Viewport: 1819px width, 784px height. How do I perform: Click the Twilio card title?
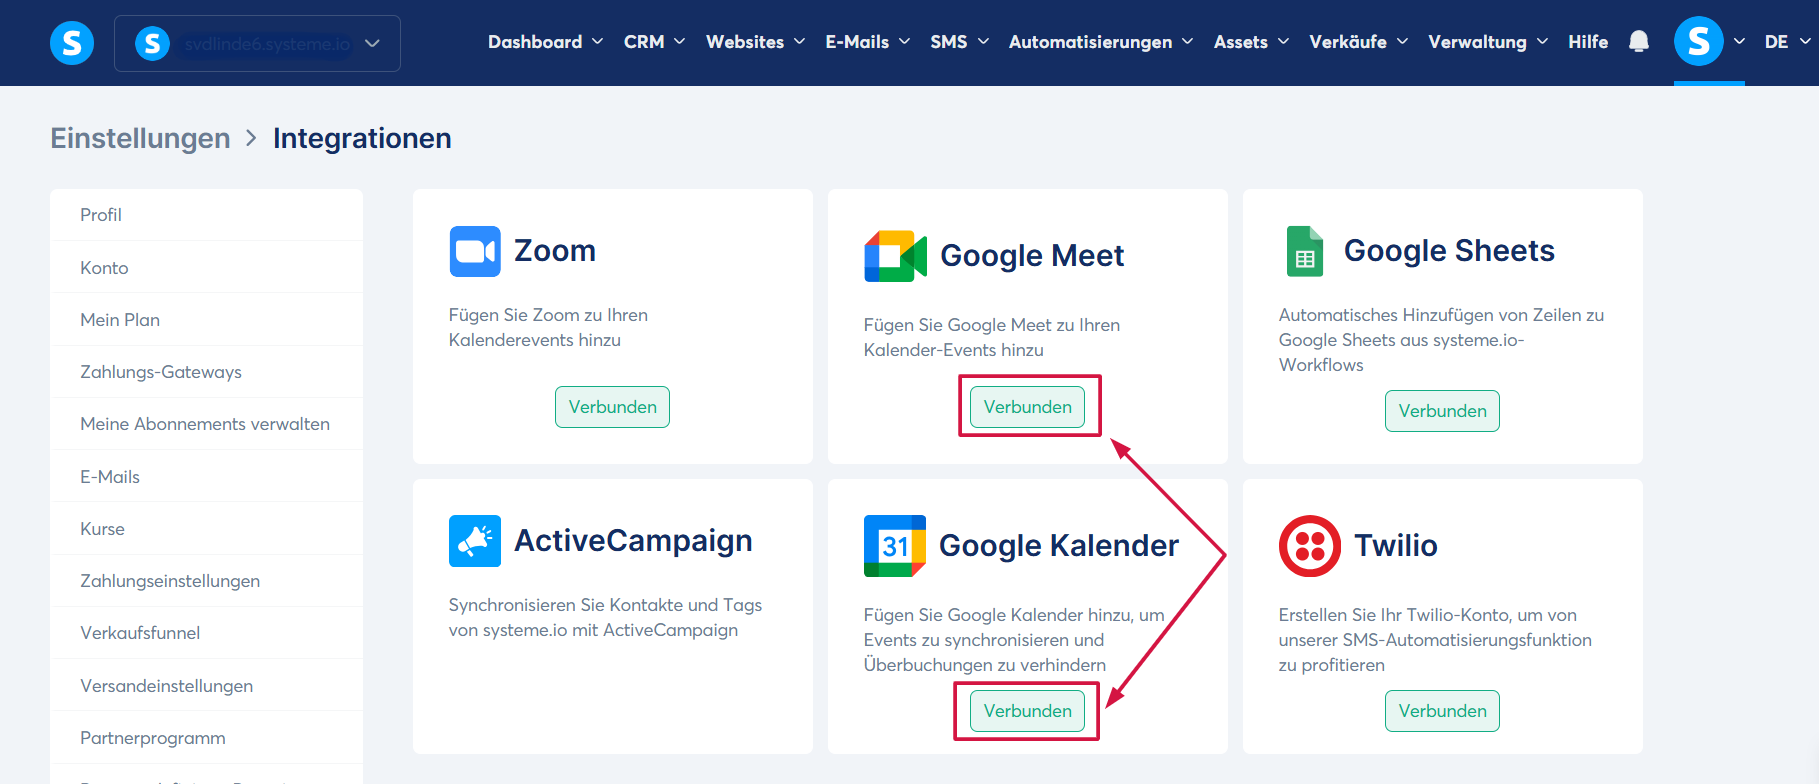[x=1396, y=546]
